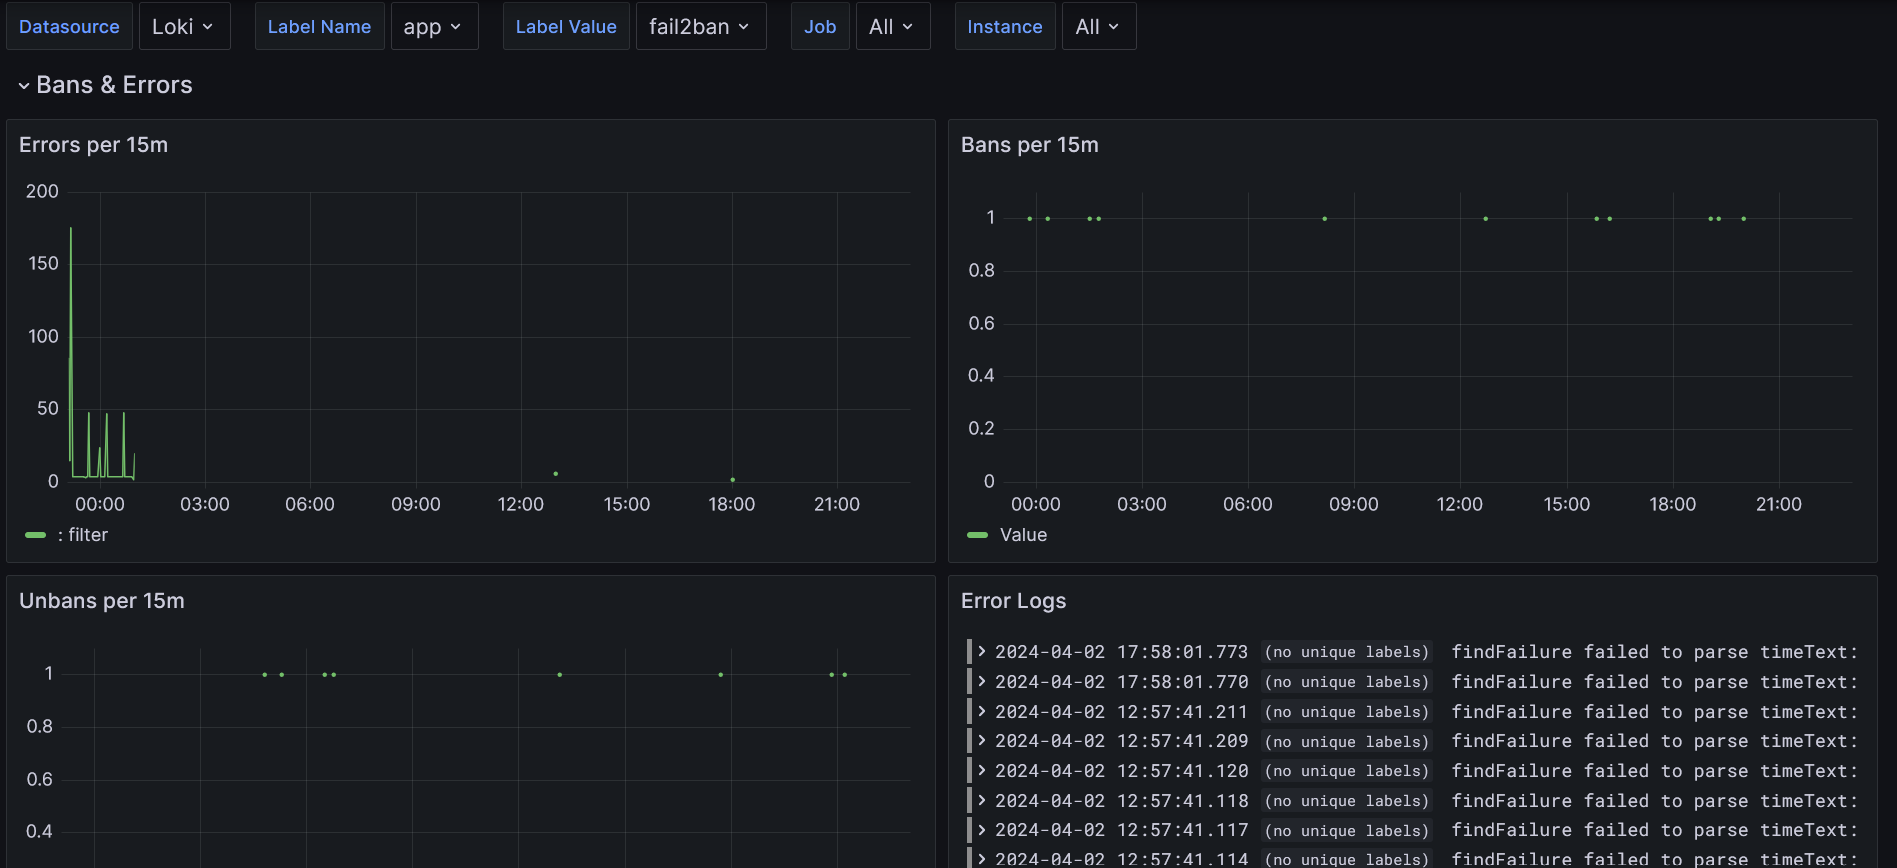The height and width of the screenshot is (868, 1897).
Task: Click the Unbans per 15m panel title
Action: tap(101, 601)
